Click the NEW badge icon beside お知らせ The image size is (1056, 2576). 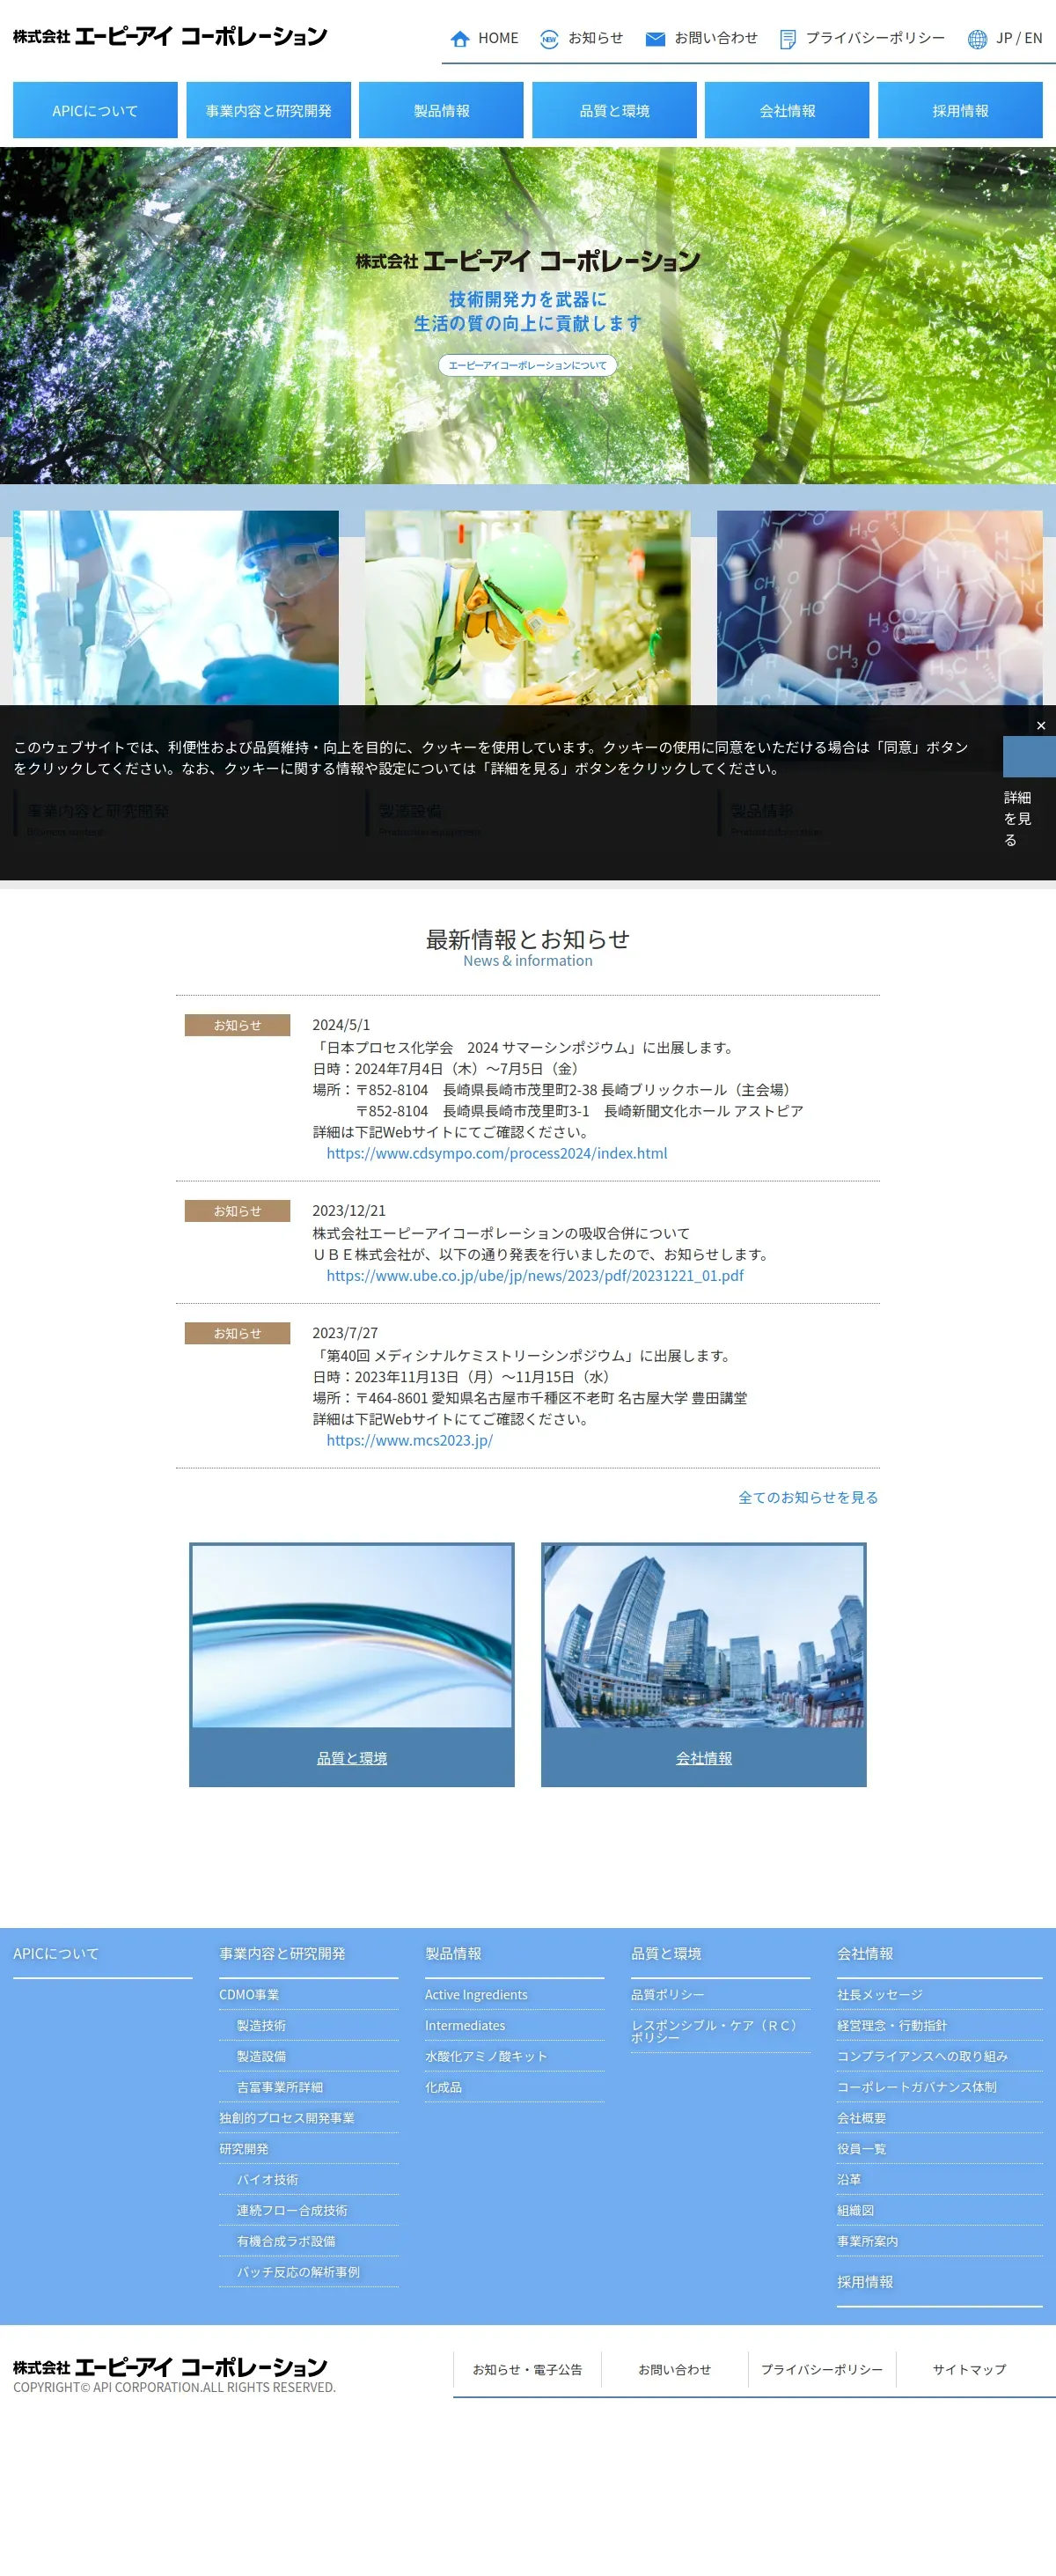pos(549,39)
